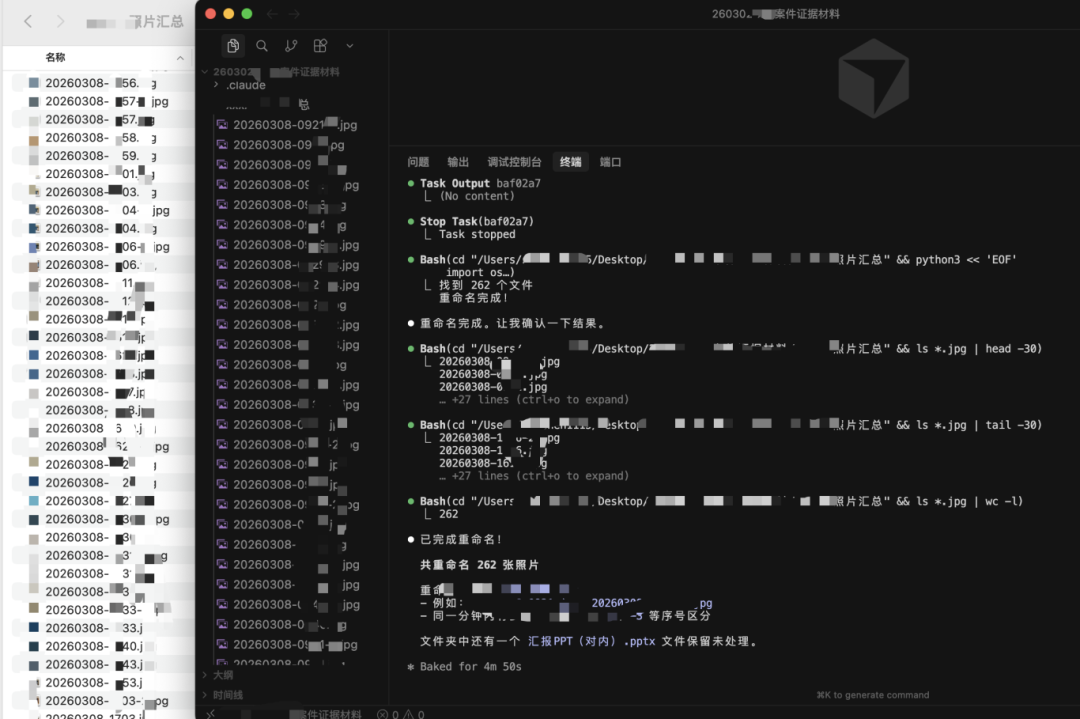Open the Source Control view icon
The height and width of the screenshot is (719, 1080).
291,45
